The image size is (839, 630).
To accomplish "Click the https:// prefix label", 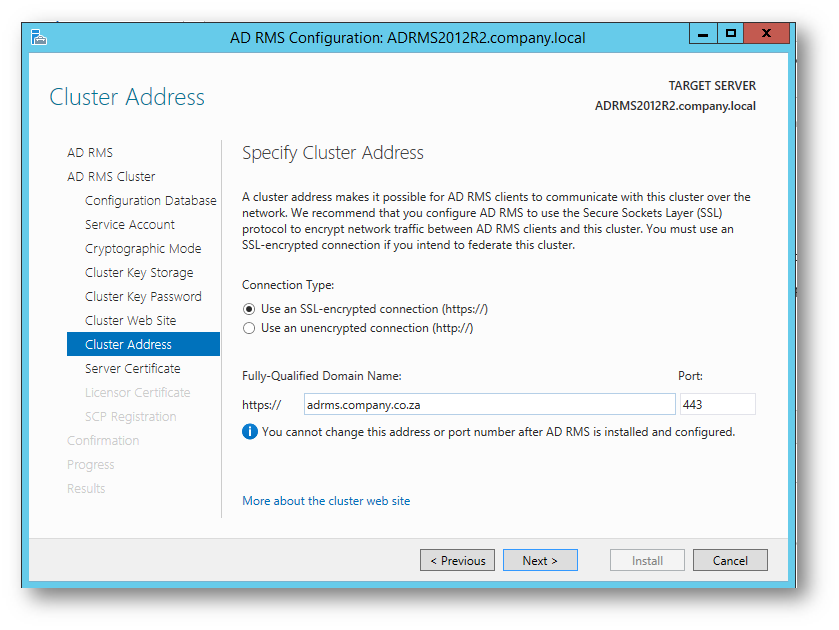I will 261,405.
